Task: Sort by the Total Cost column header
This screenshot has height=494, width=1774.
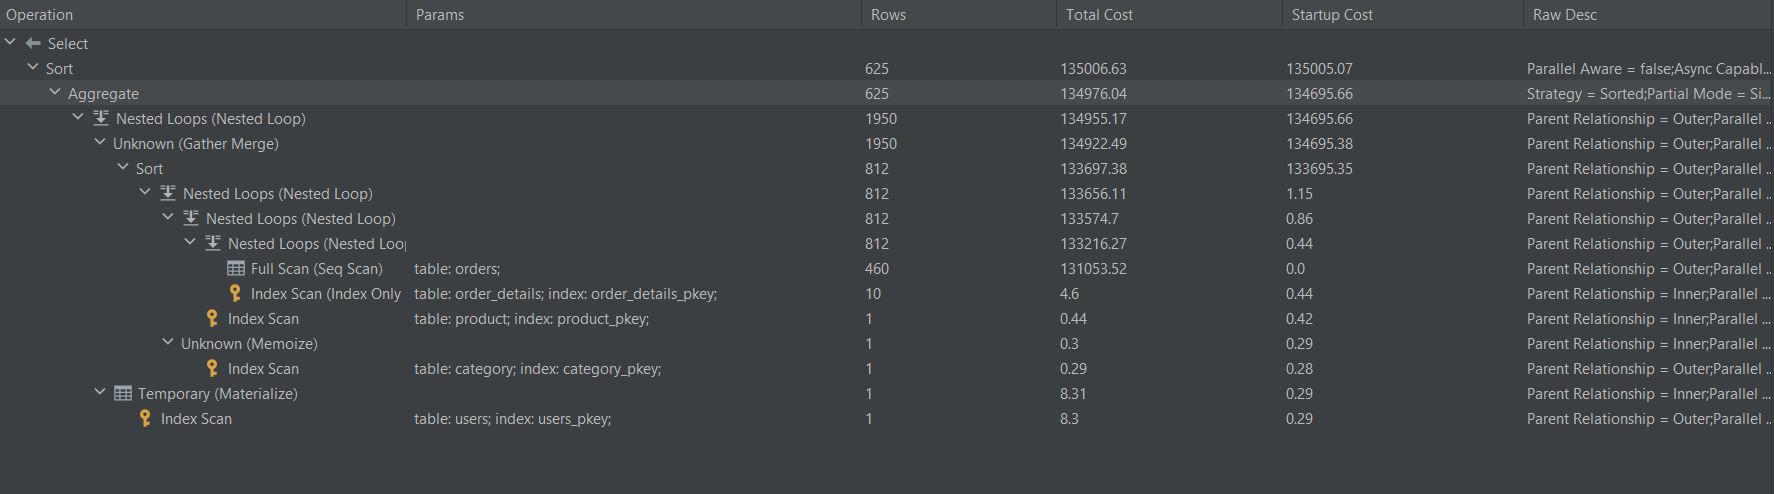Action: click(x=1099, y=15)
